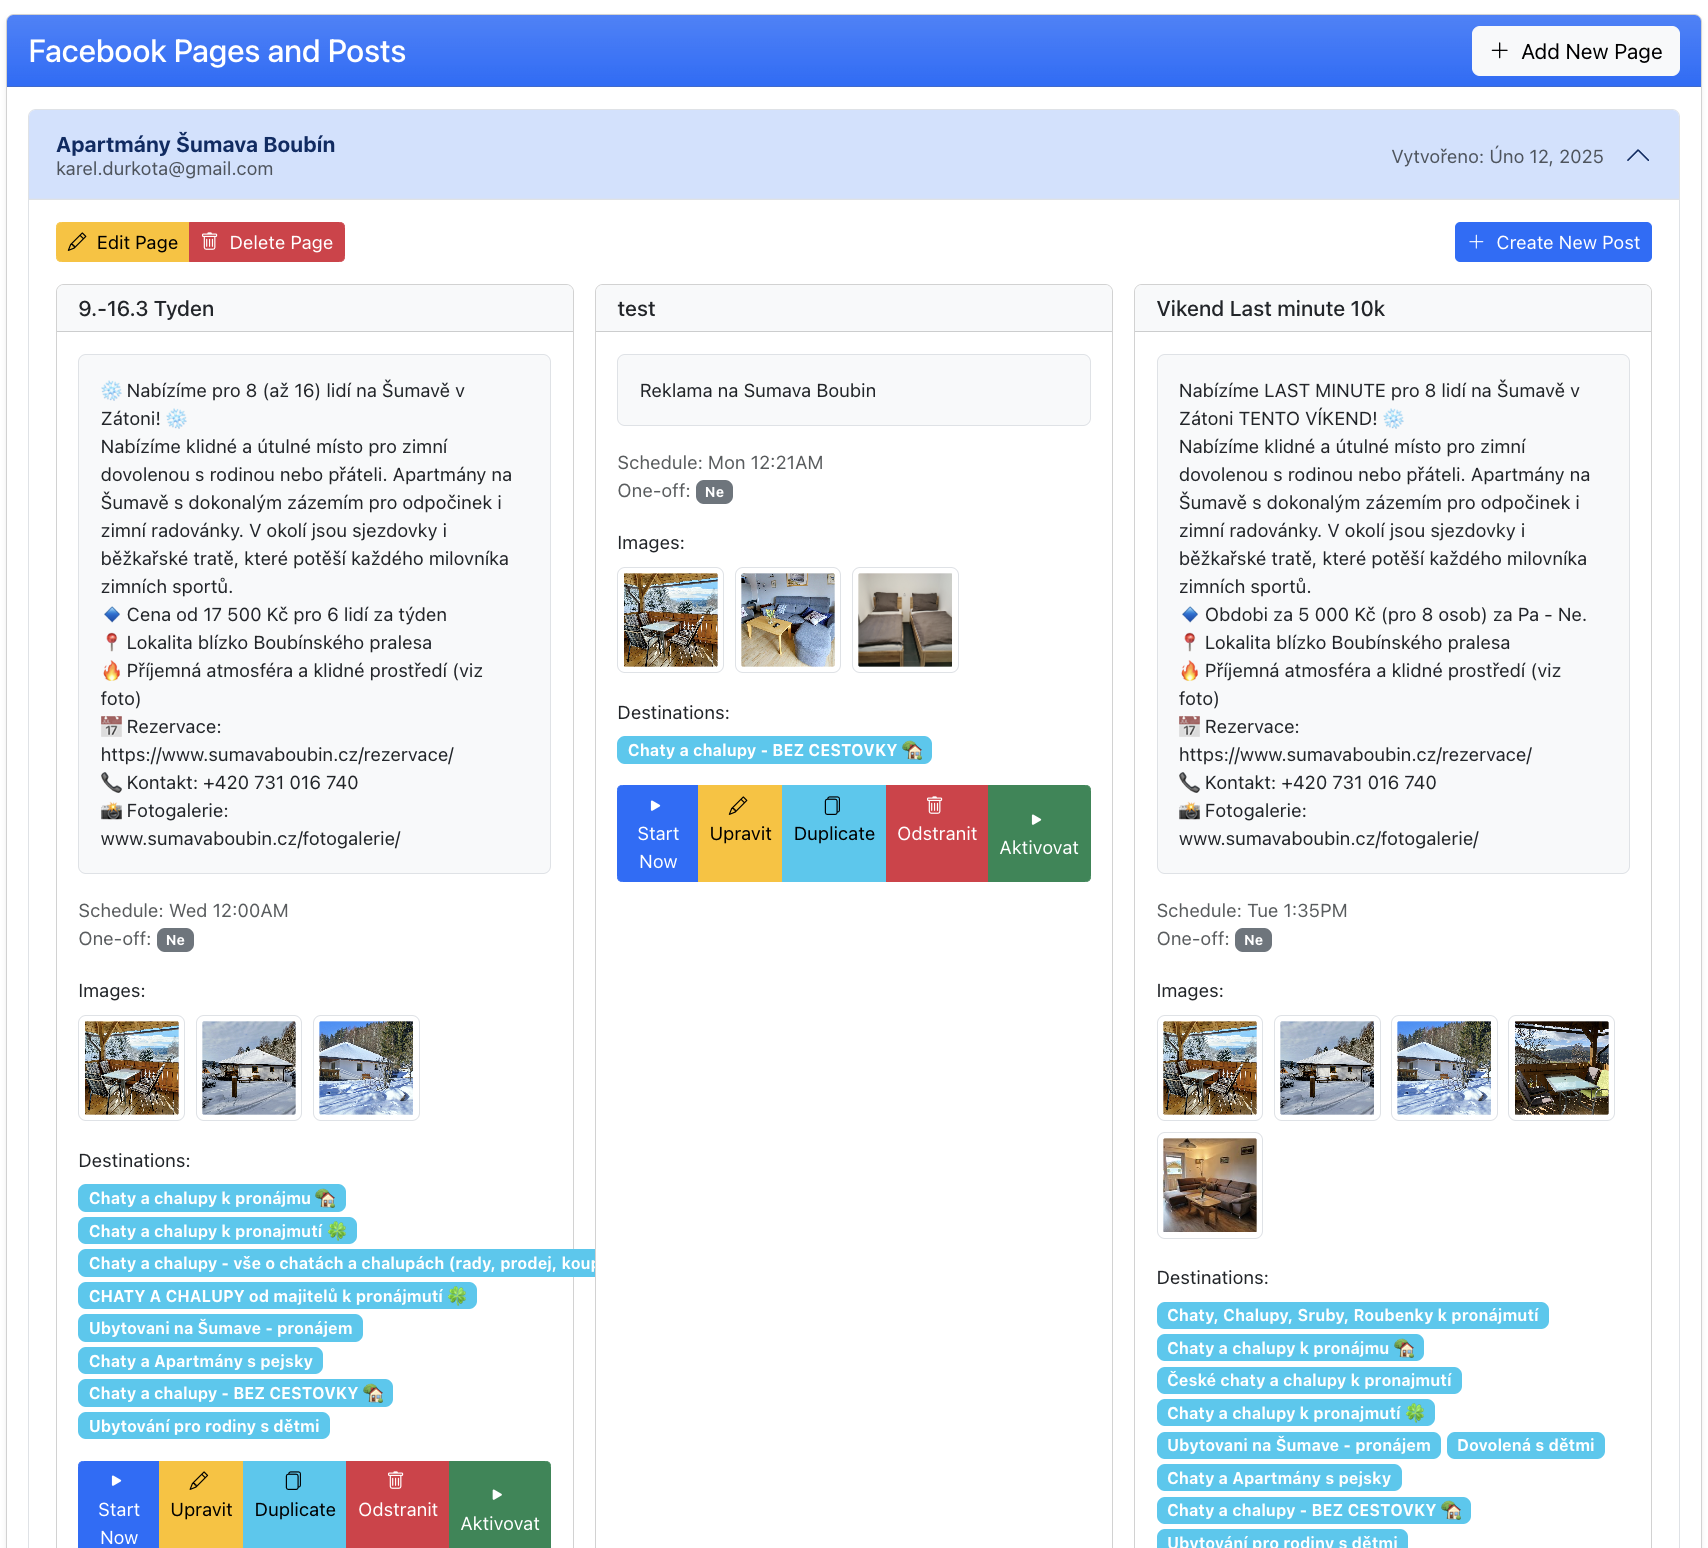
Task: Click Upravit on the test post
Action: 740,833
